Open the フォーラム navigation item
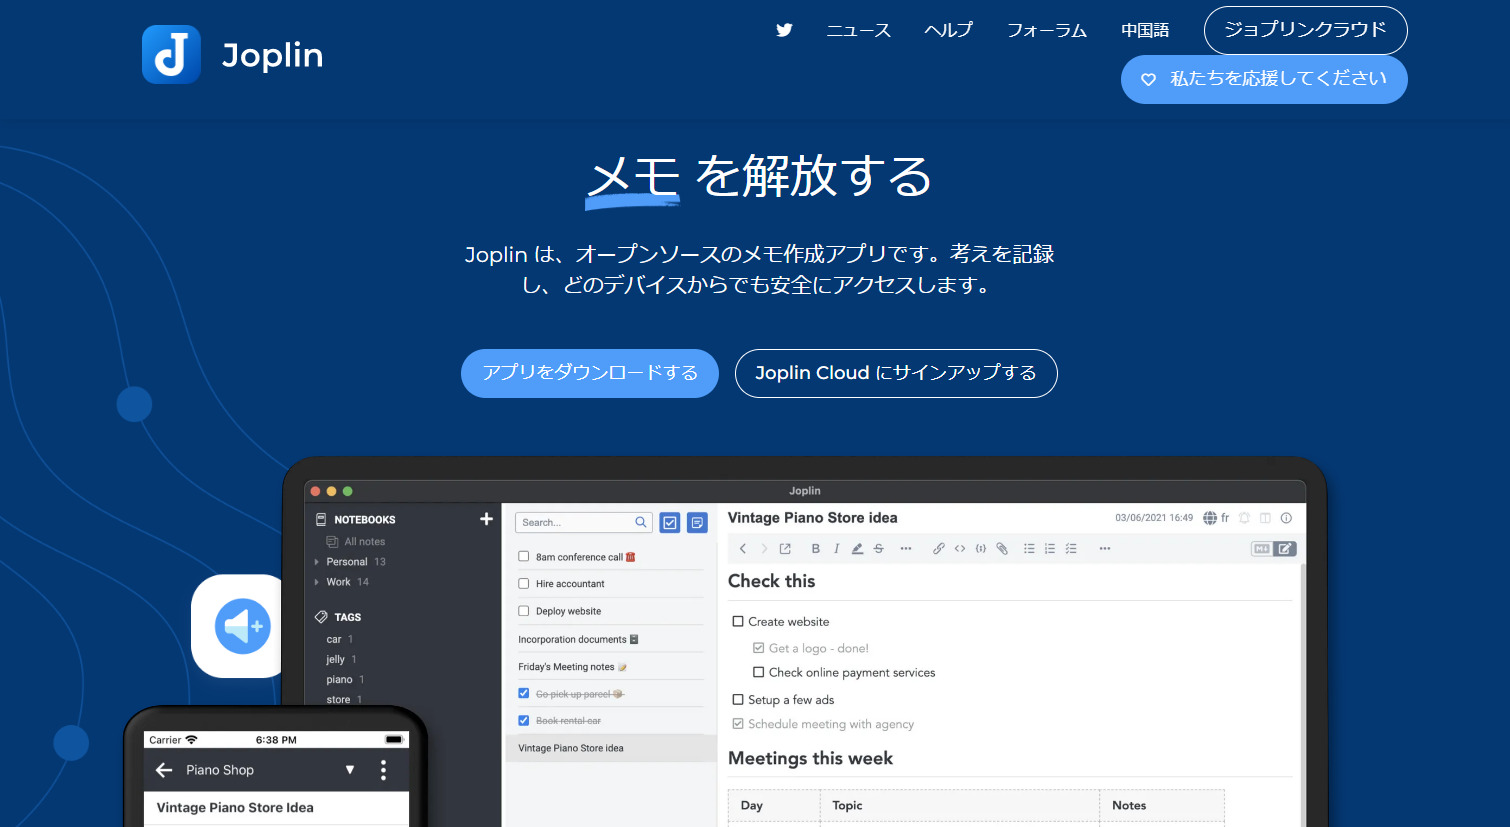 pyautogui.click(x=1046, y=30)
